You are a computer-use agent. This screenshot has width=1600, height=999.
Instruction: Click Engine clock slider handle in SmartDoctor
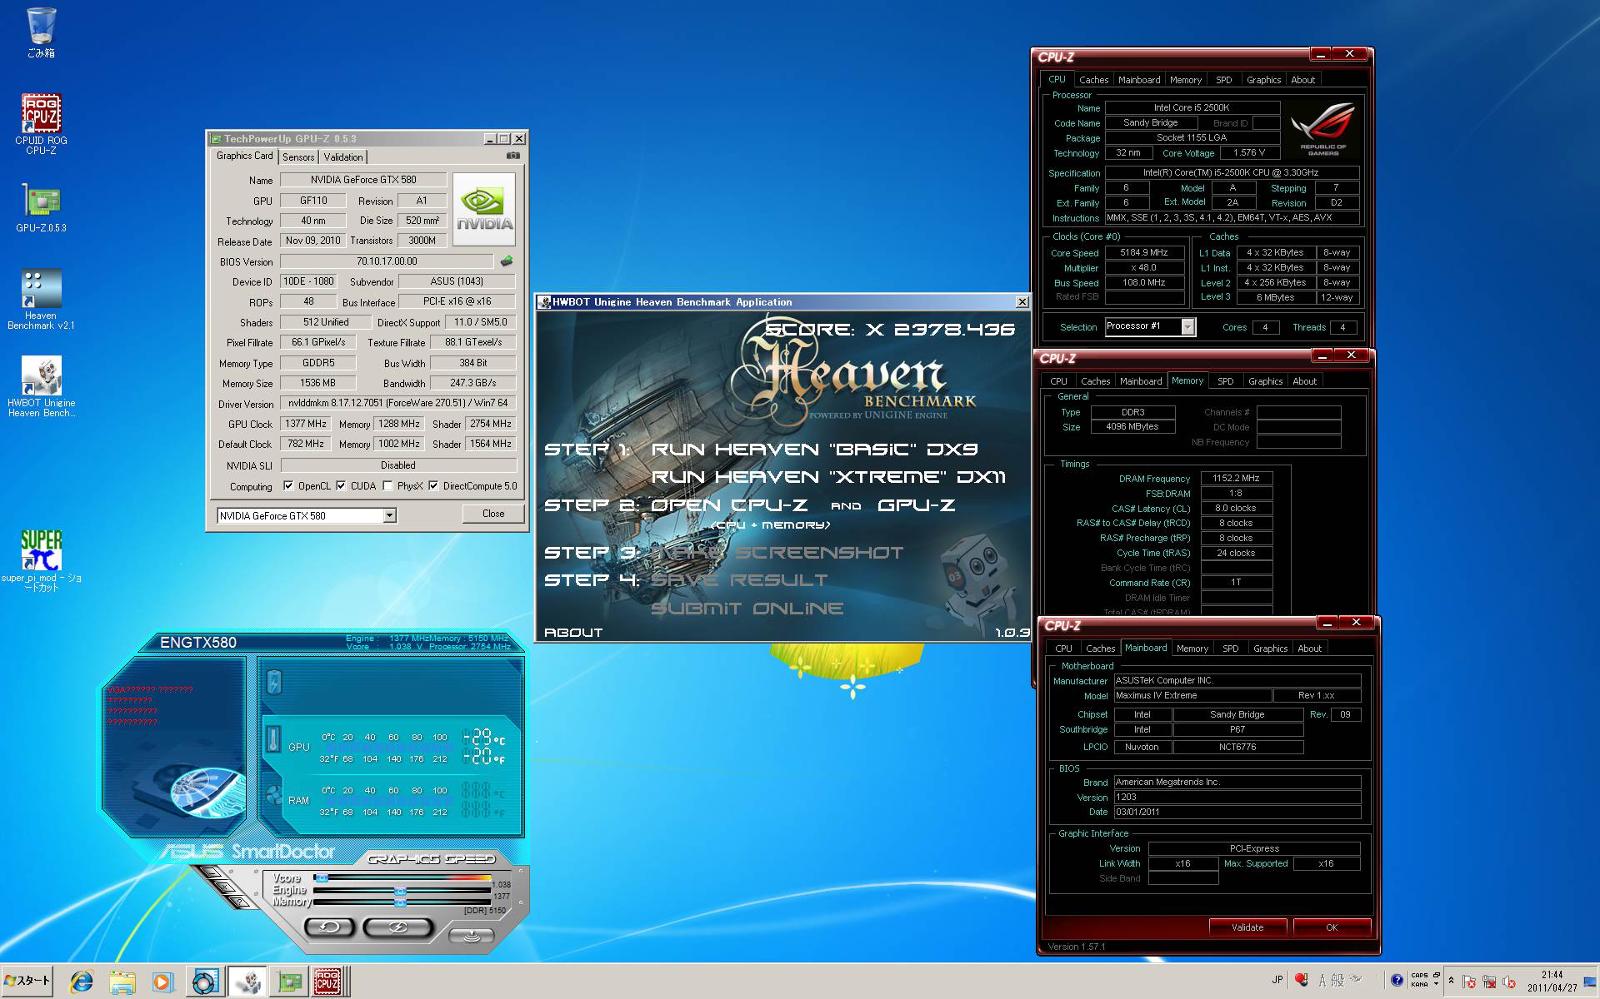[400, 889]
